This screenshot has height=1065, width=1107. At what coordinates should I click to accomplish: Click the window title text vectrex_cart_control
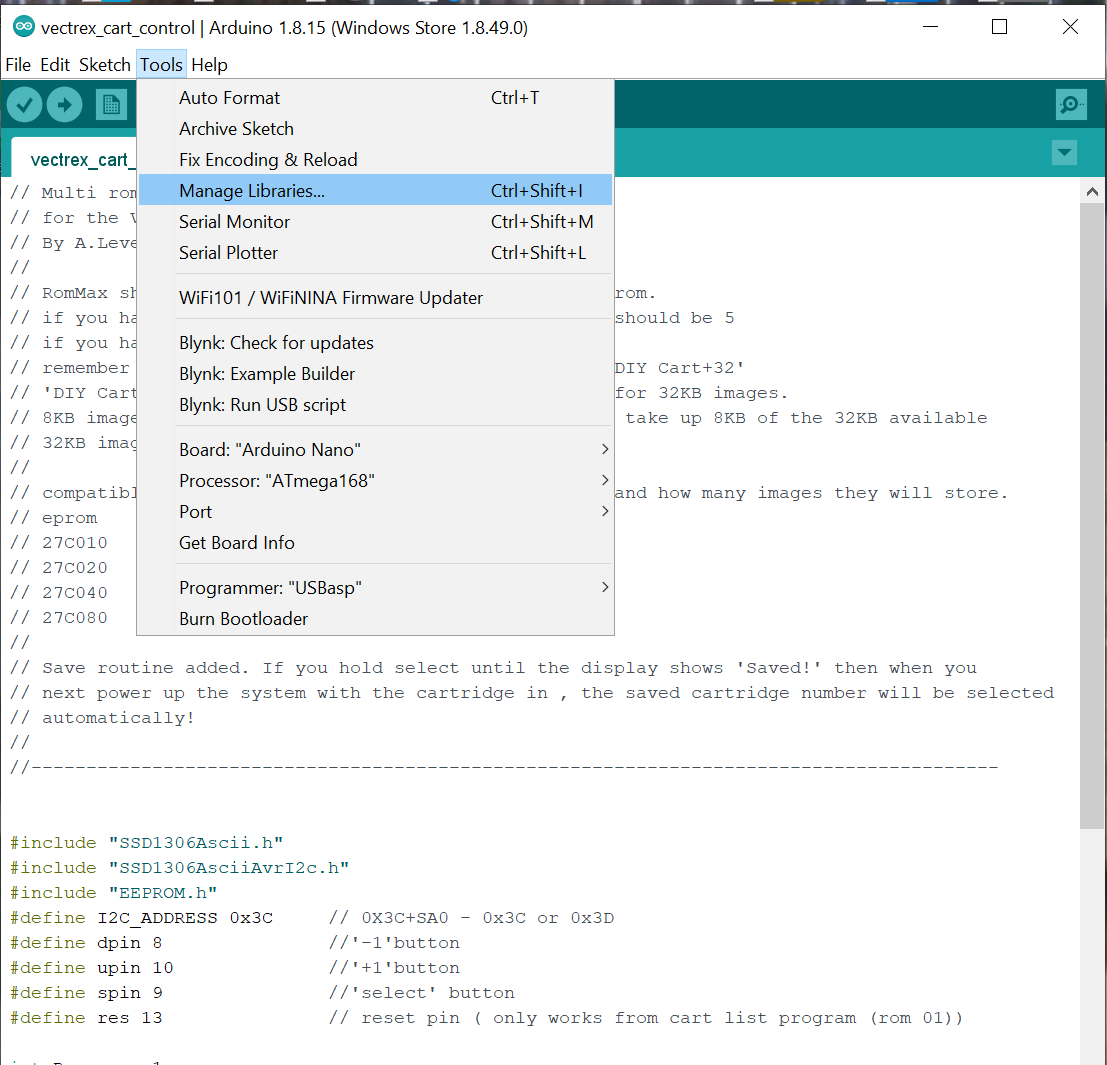118,28
